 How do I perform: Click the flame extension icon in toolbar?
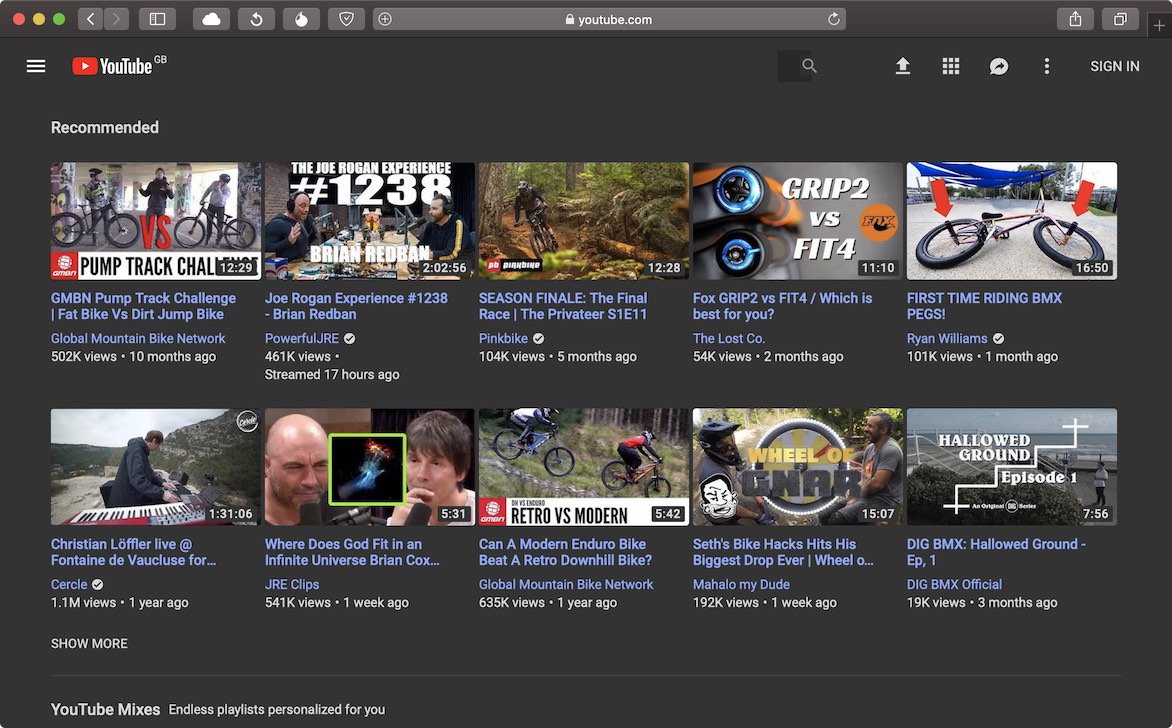pos(301,19)
